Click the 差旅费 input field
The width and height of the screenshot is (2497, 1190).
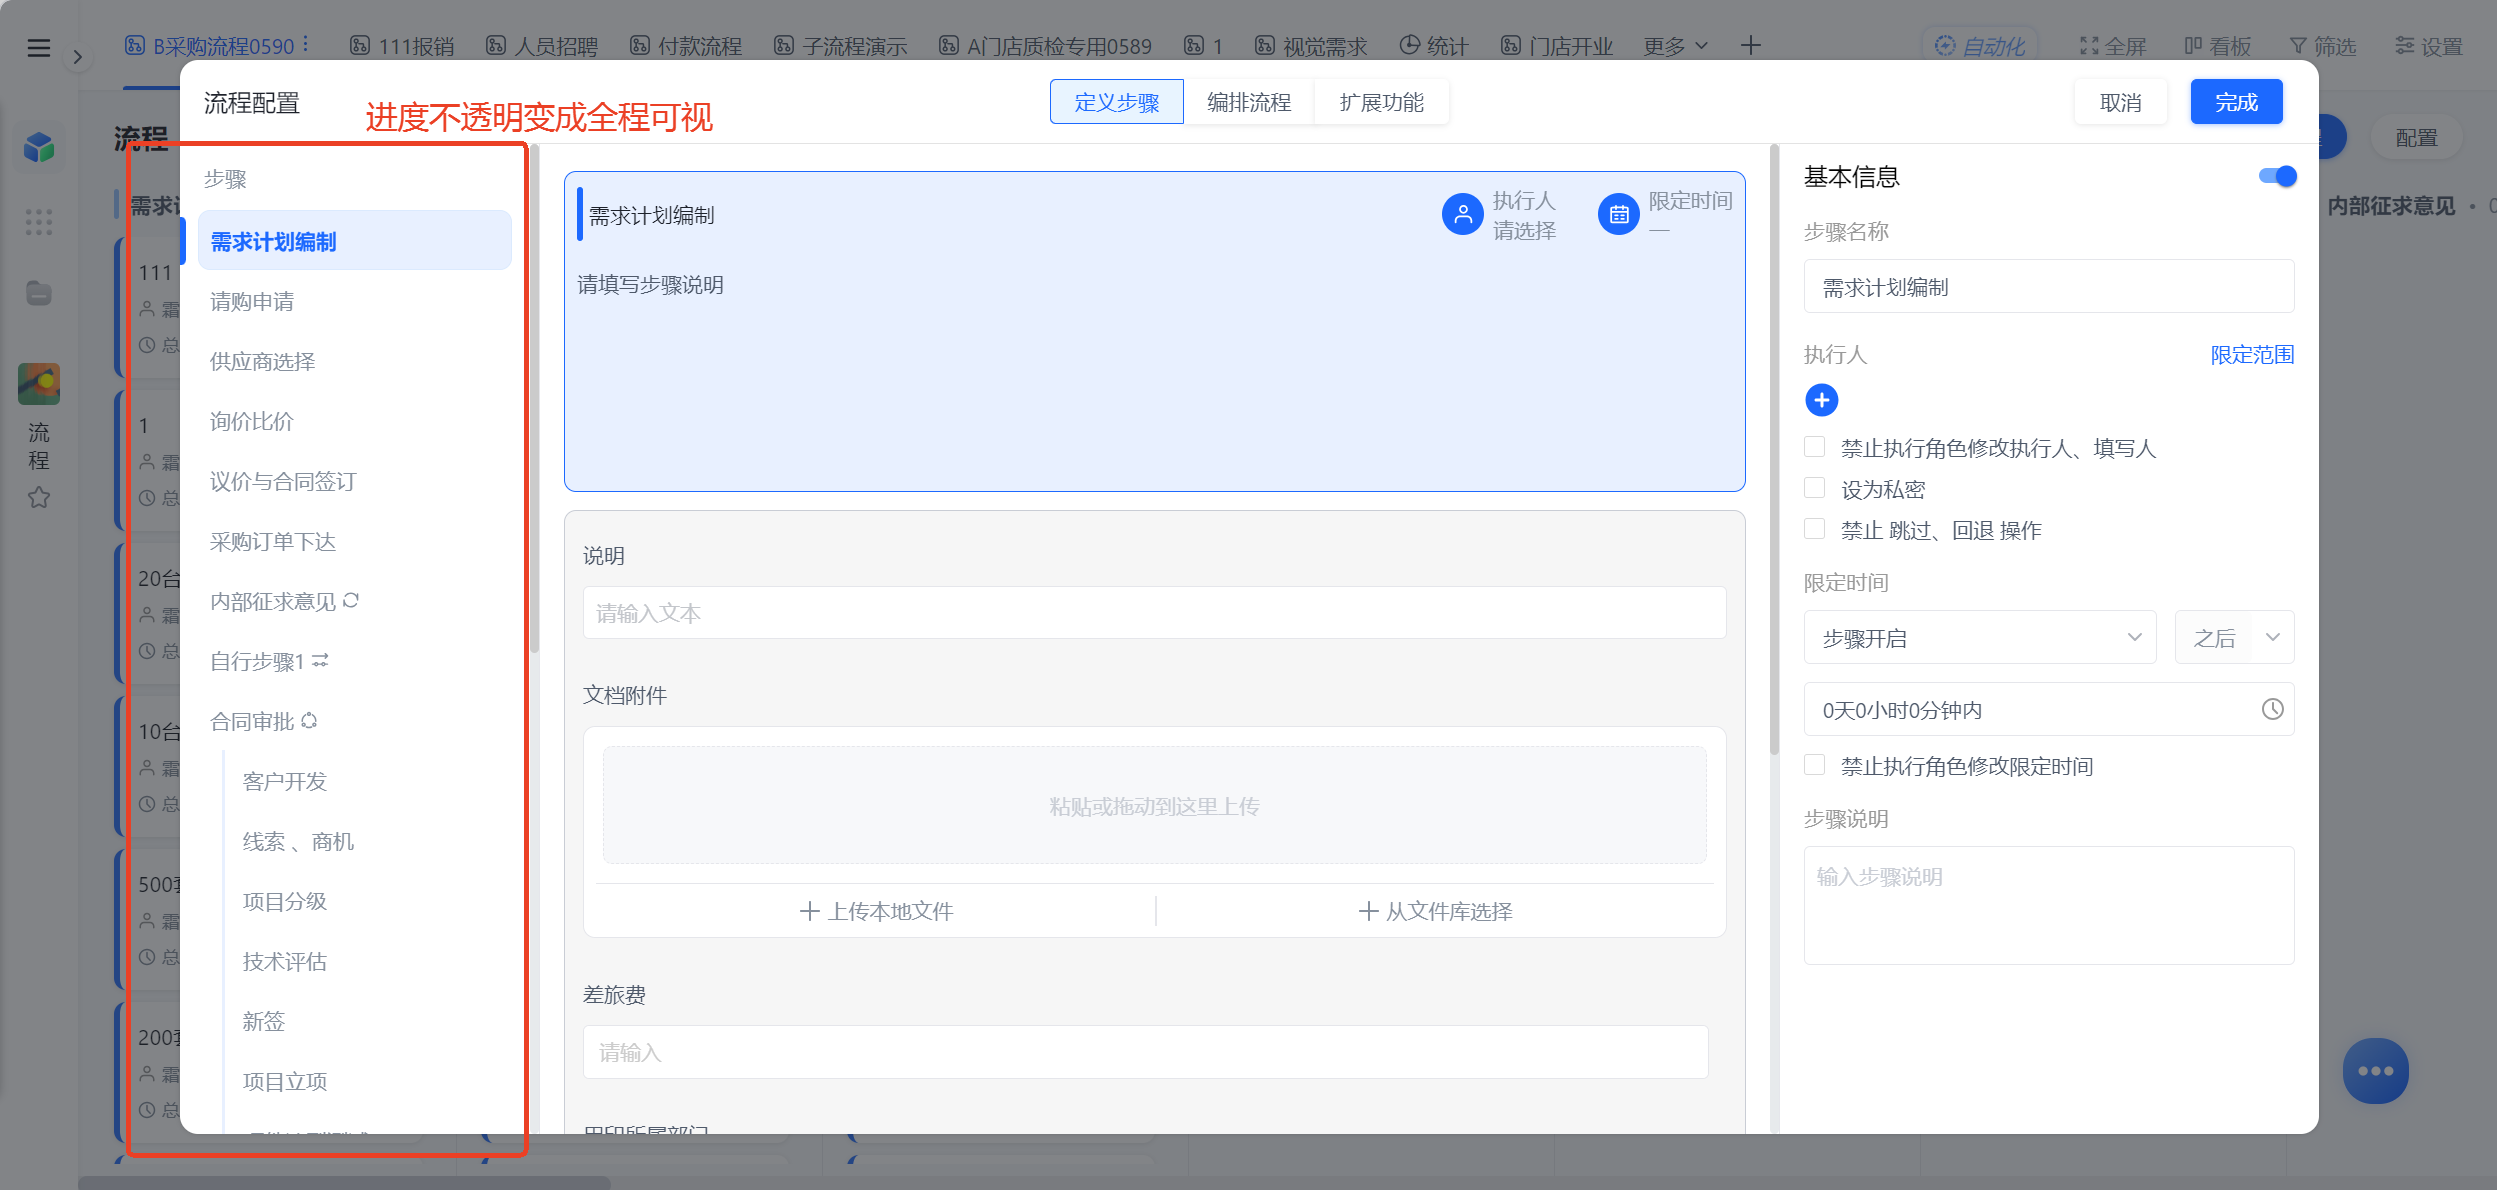click(1145, 1052)
